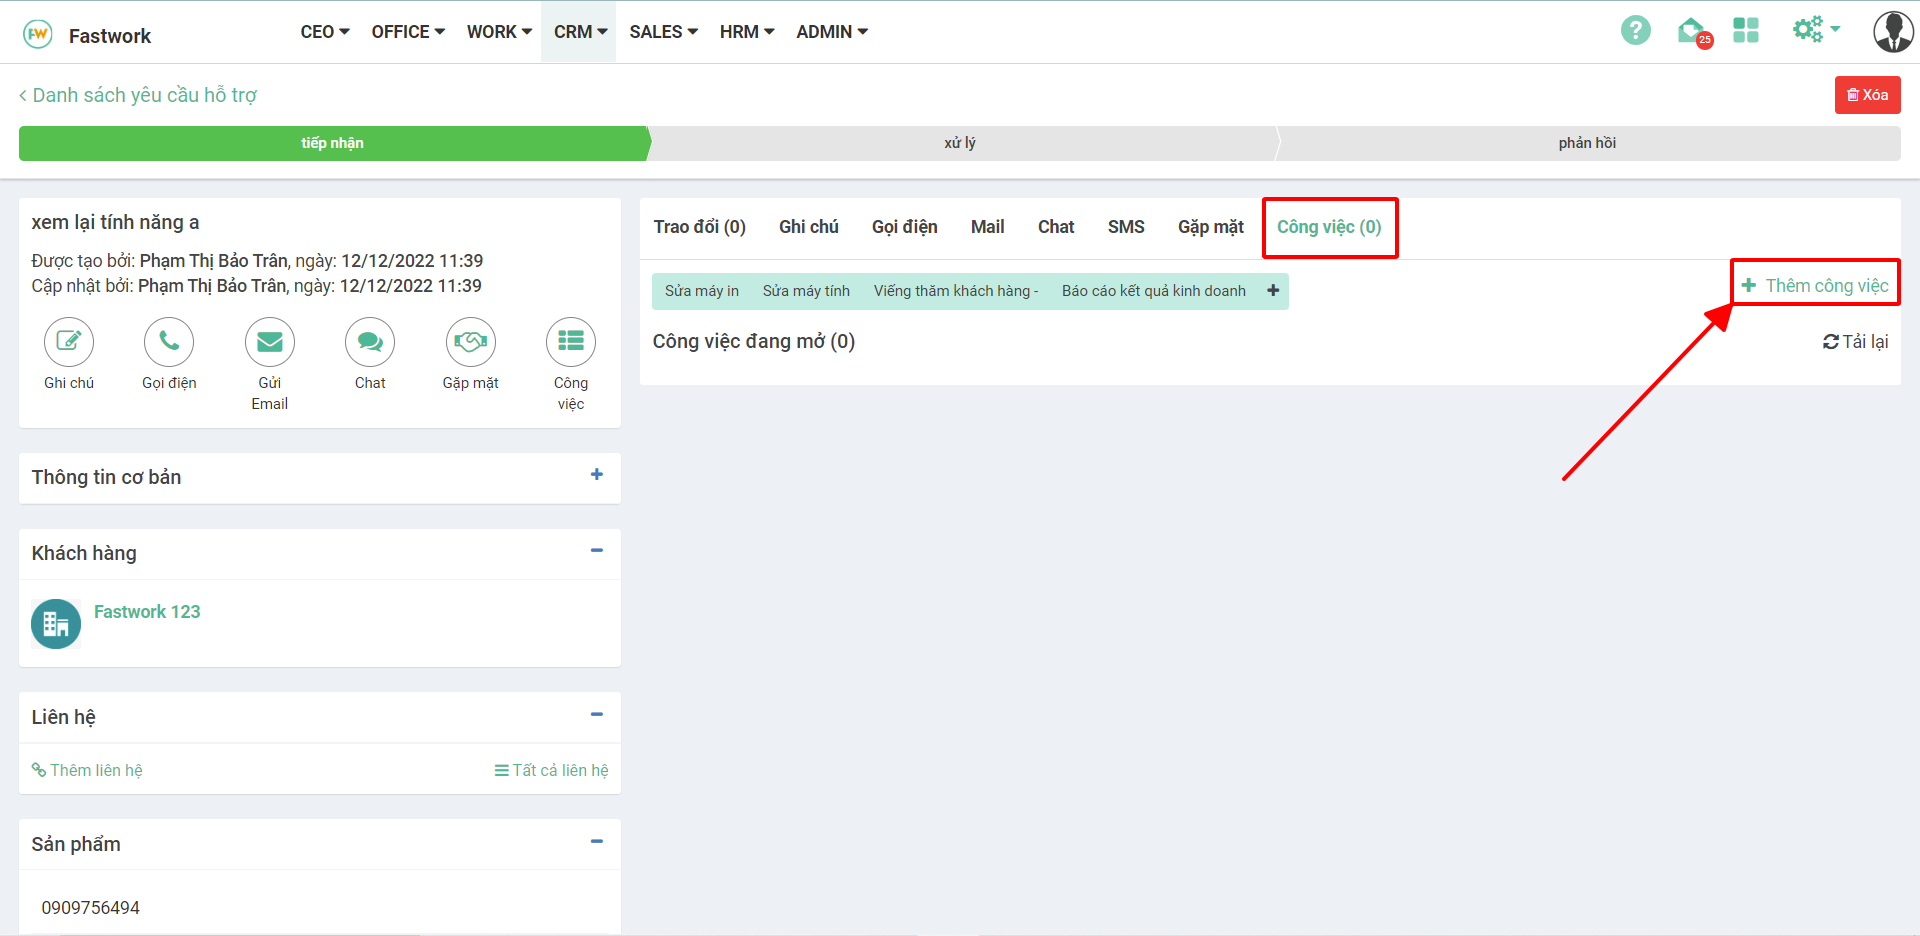Expand the Thông tin cơ bản section
Image resolution: width=1920 pixels, height=936 pixels.
click(597, 475)
